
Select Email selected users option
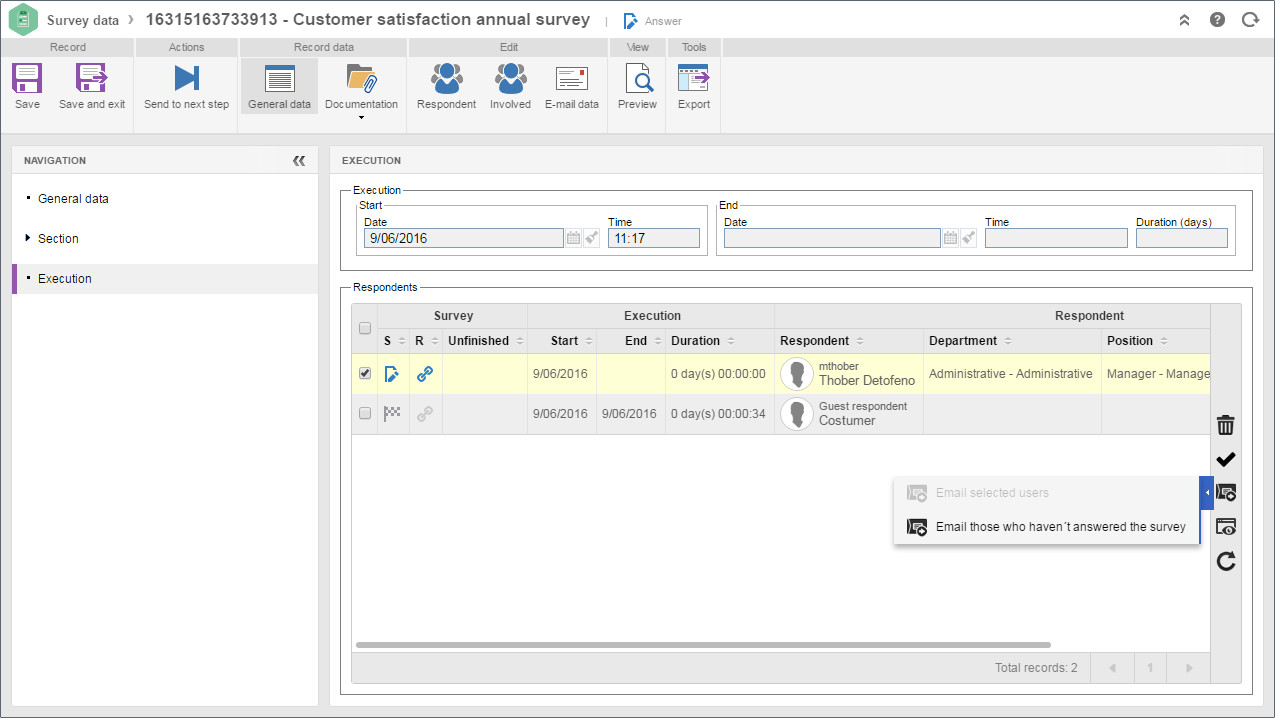point(1046,493)
